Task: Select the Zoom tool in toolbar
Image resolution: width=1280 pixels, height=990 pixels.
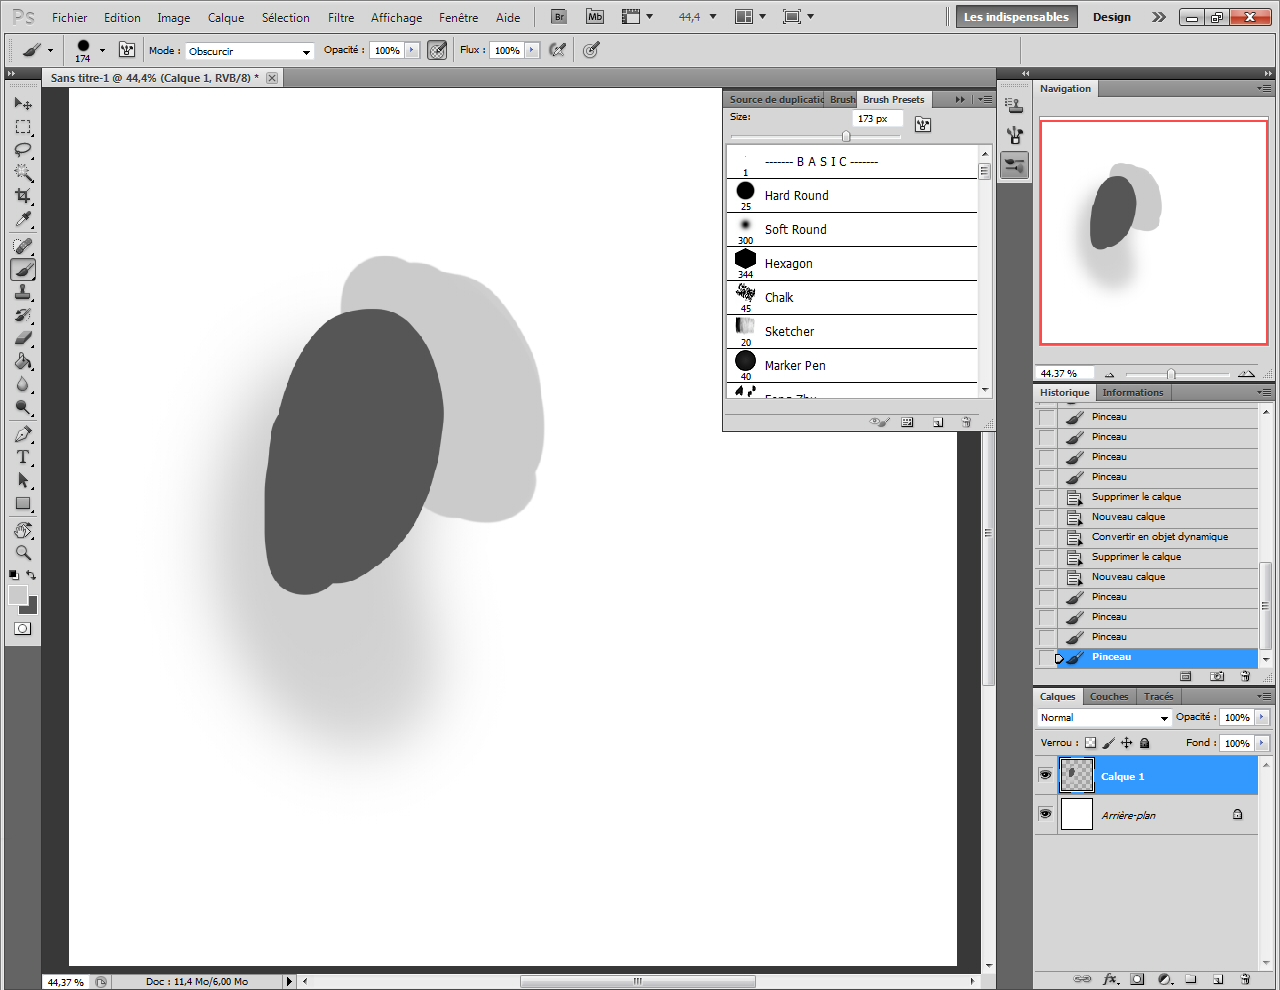Action: 22,553
